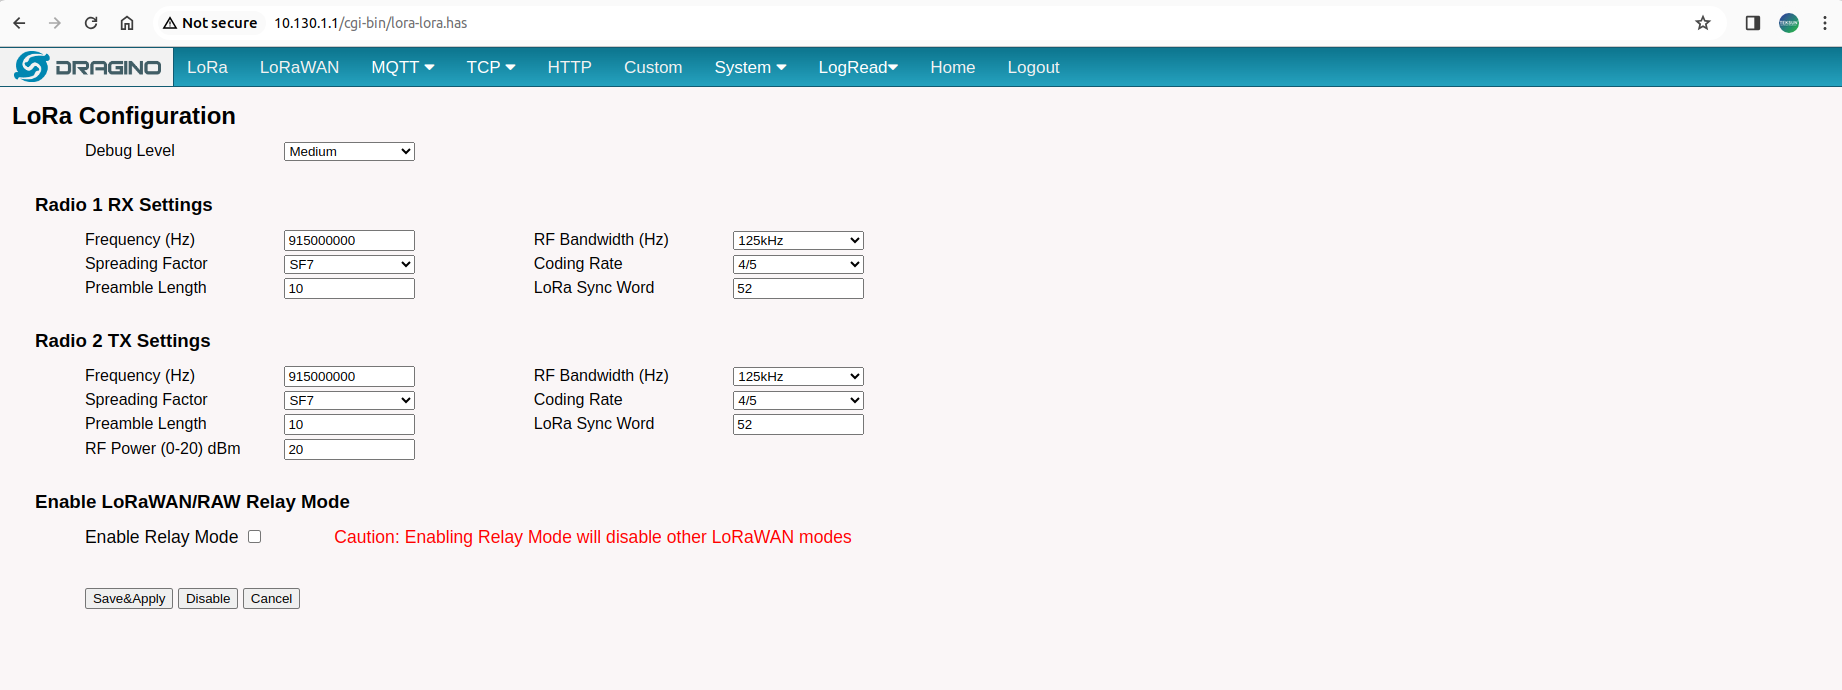The height and width of the screenshot is (690, 1842).
Task: Click the RF Power dBm field
Action: point(349,450)
